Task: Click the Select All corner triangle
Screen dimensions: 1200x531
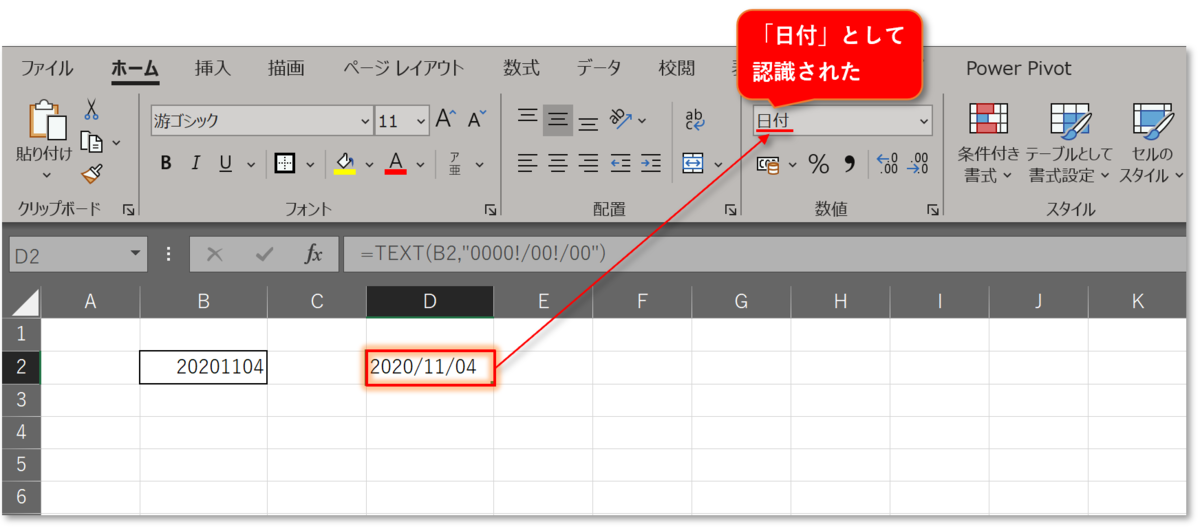Action: coord(27,301)
